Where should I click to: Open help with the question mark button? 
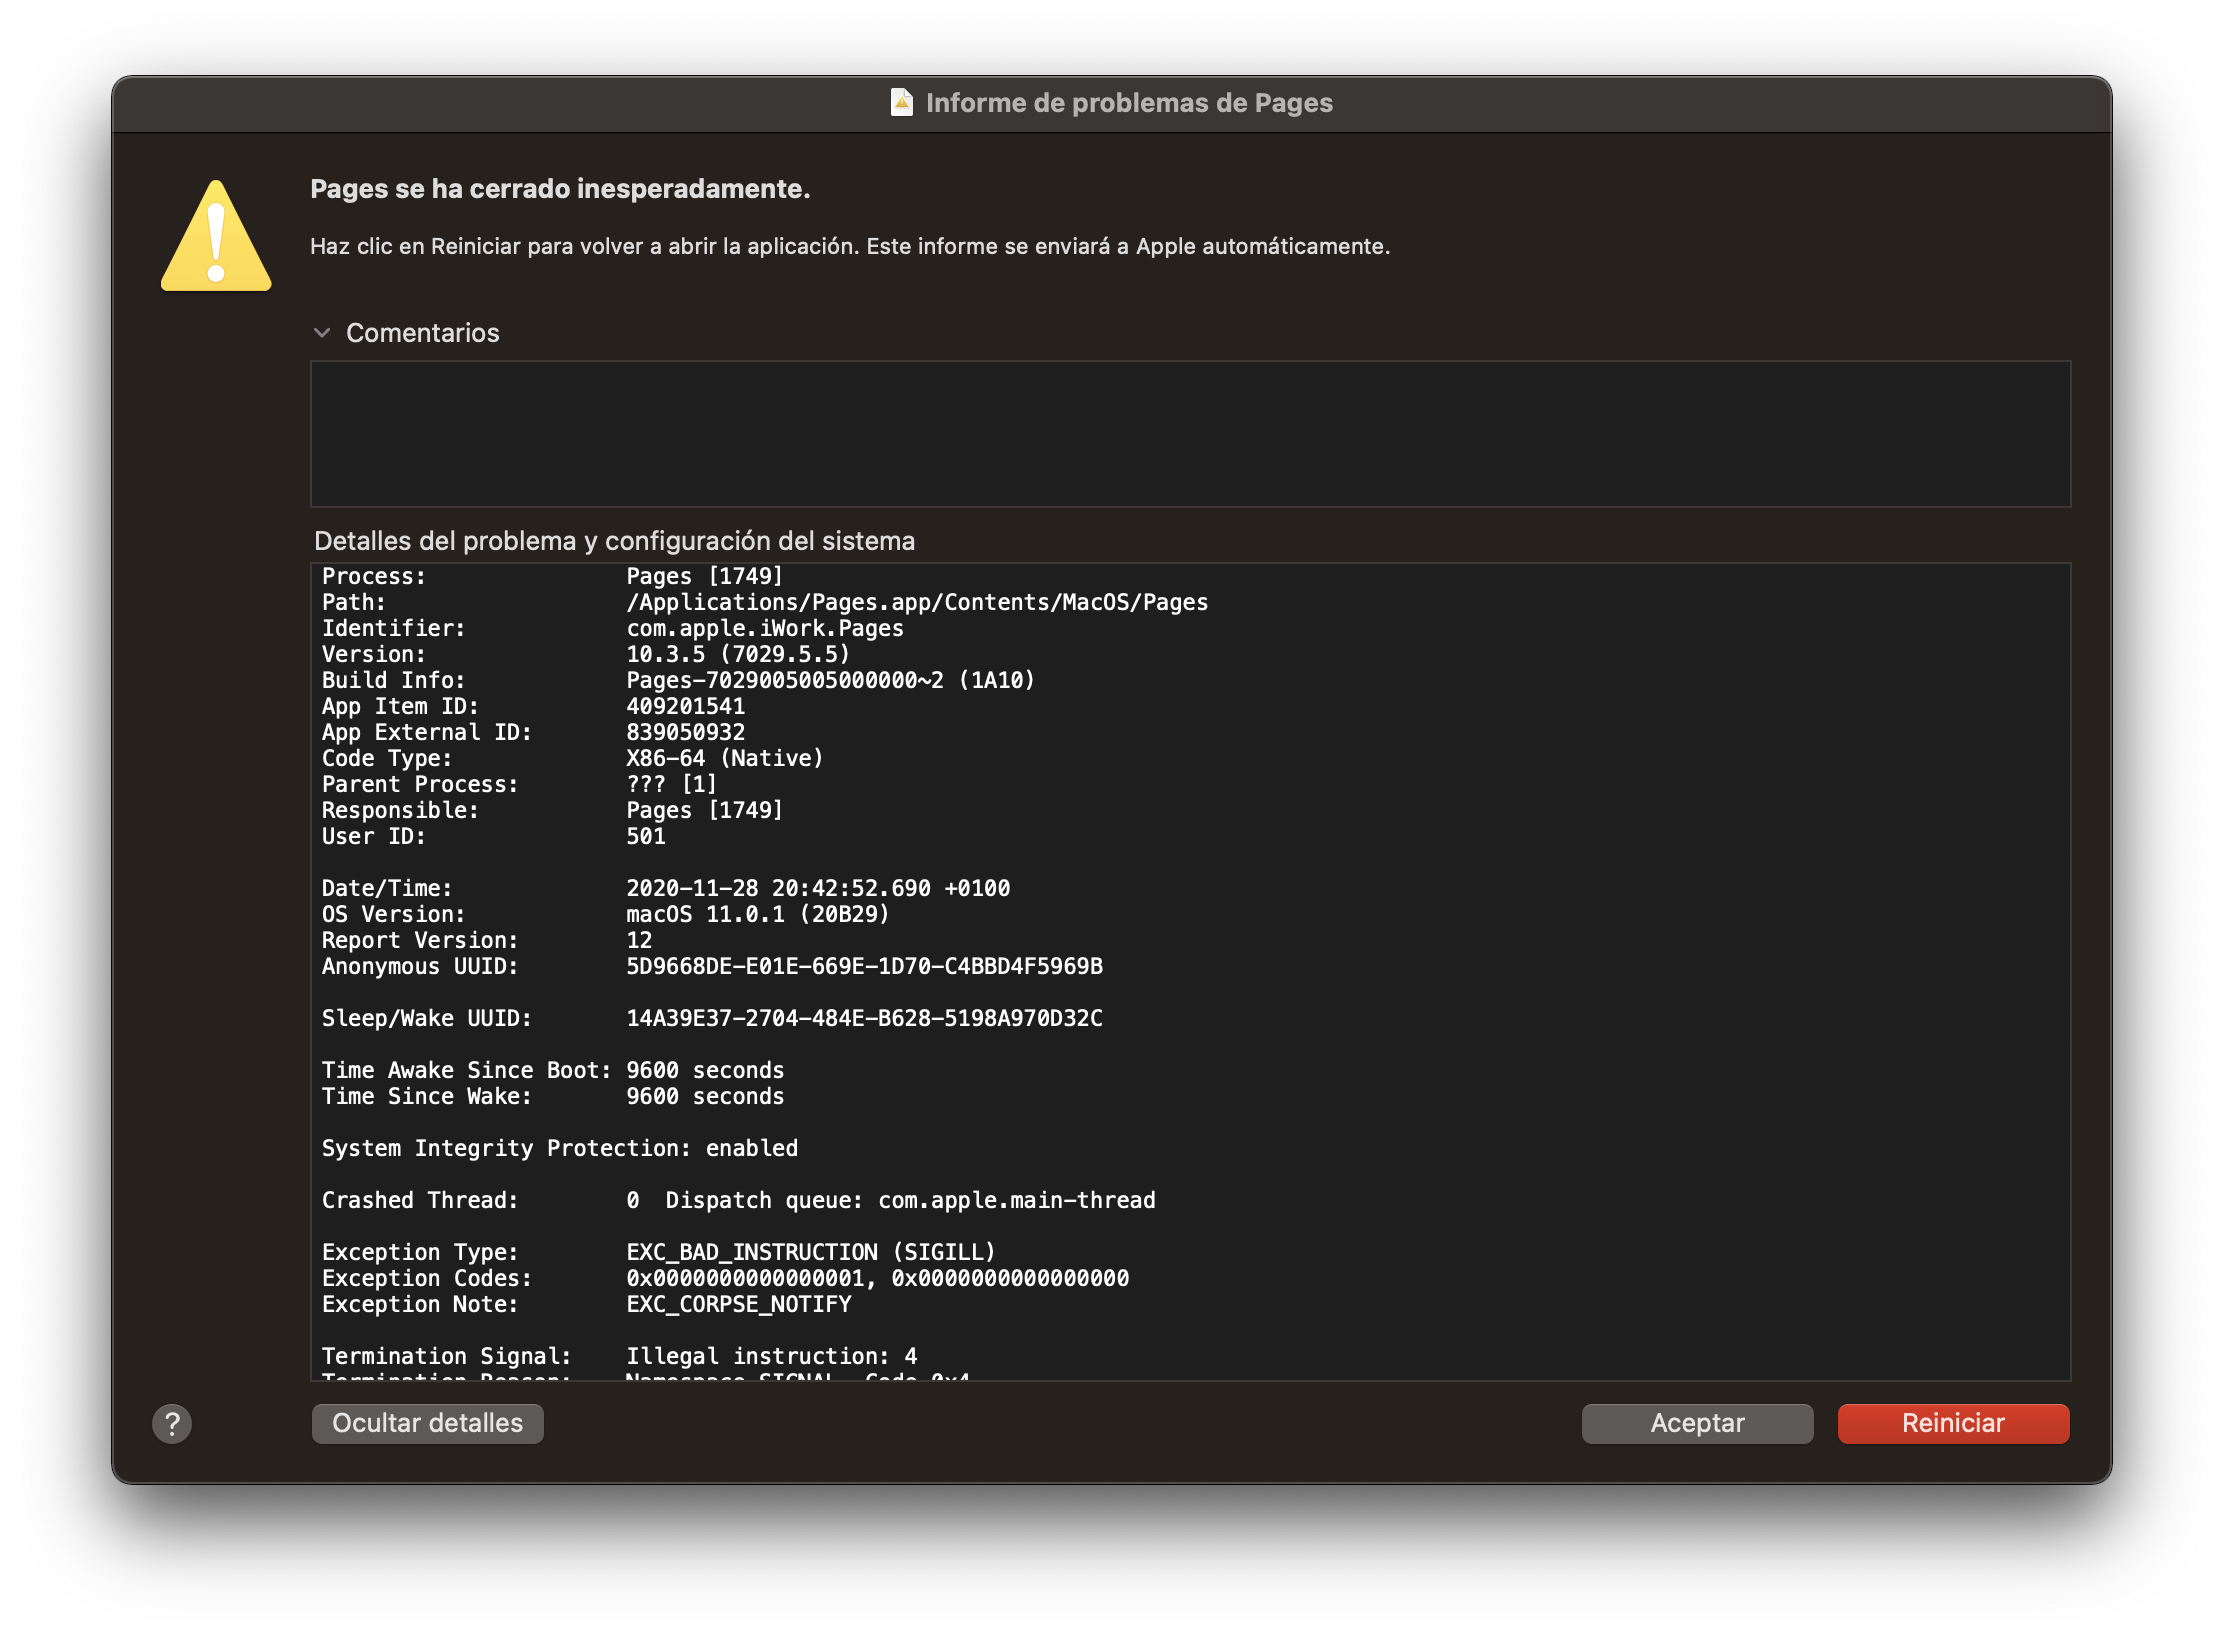click(172, 1423)
